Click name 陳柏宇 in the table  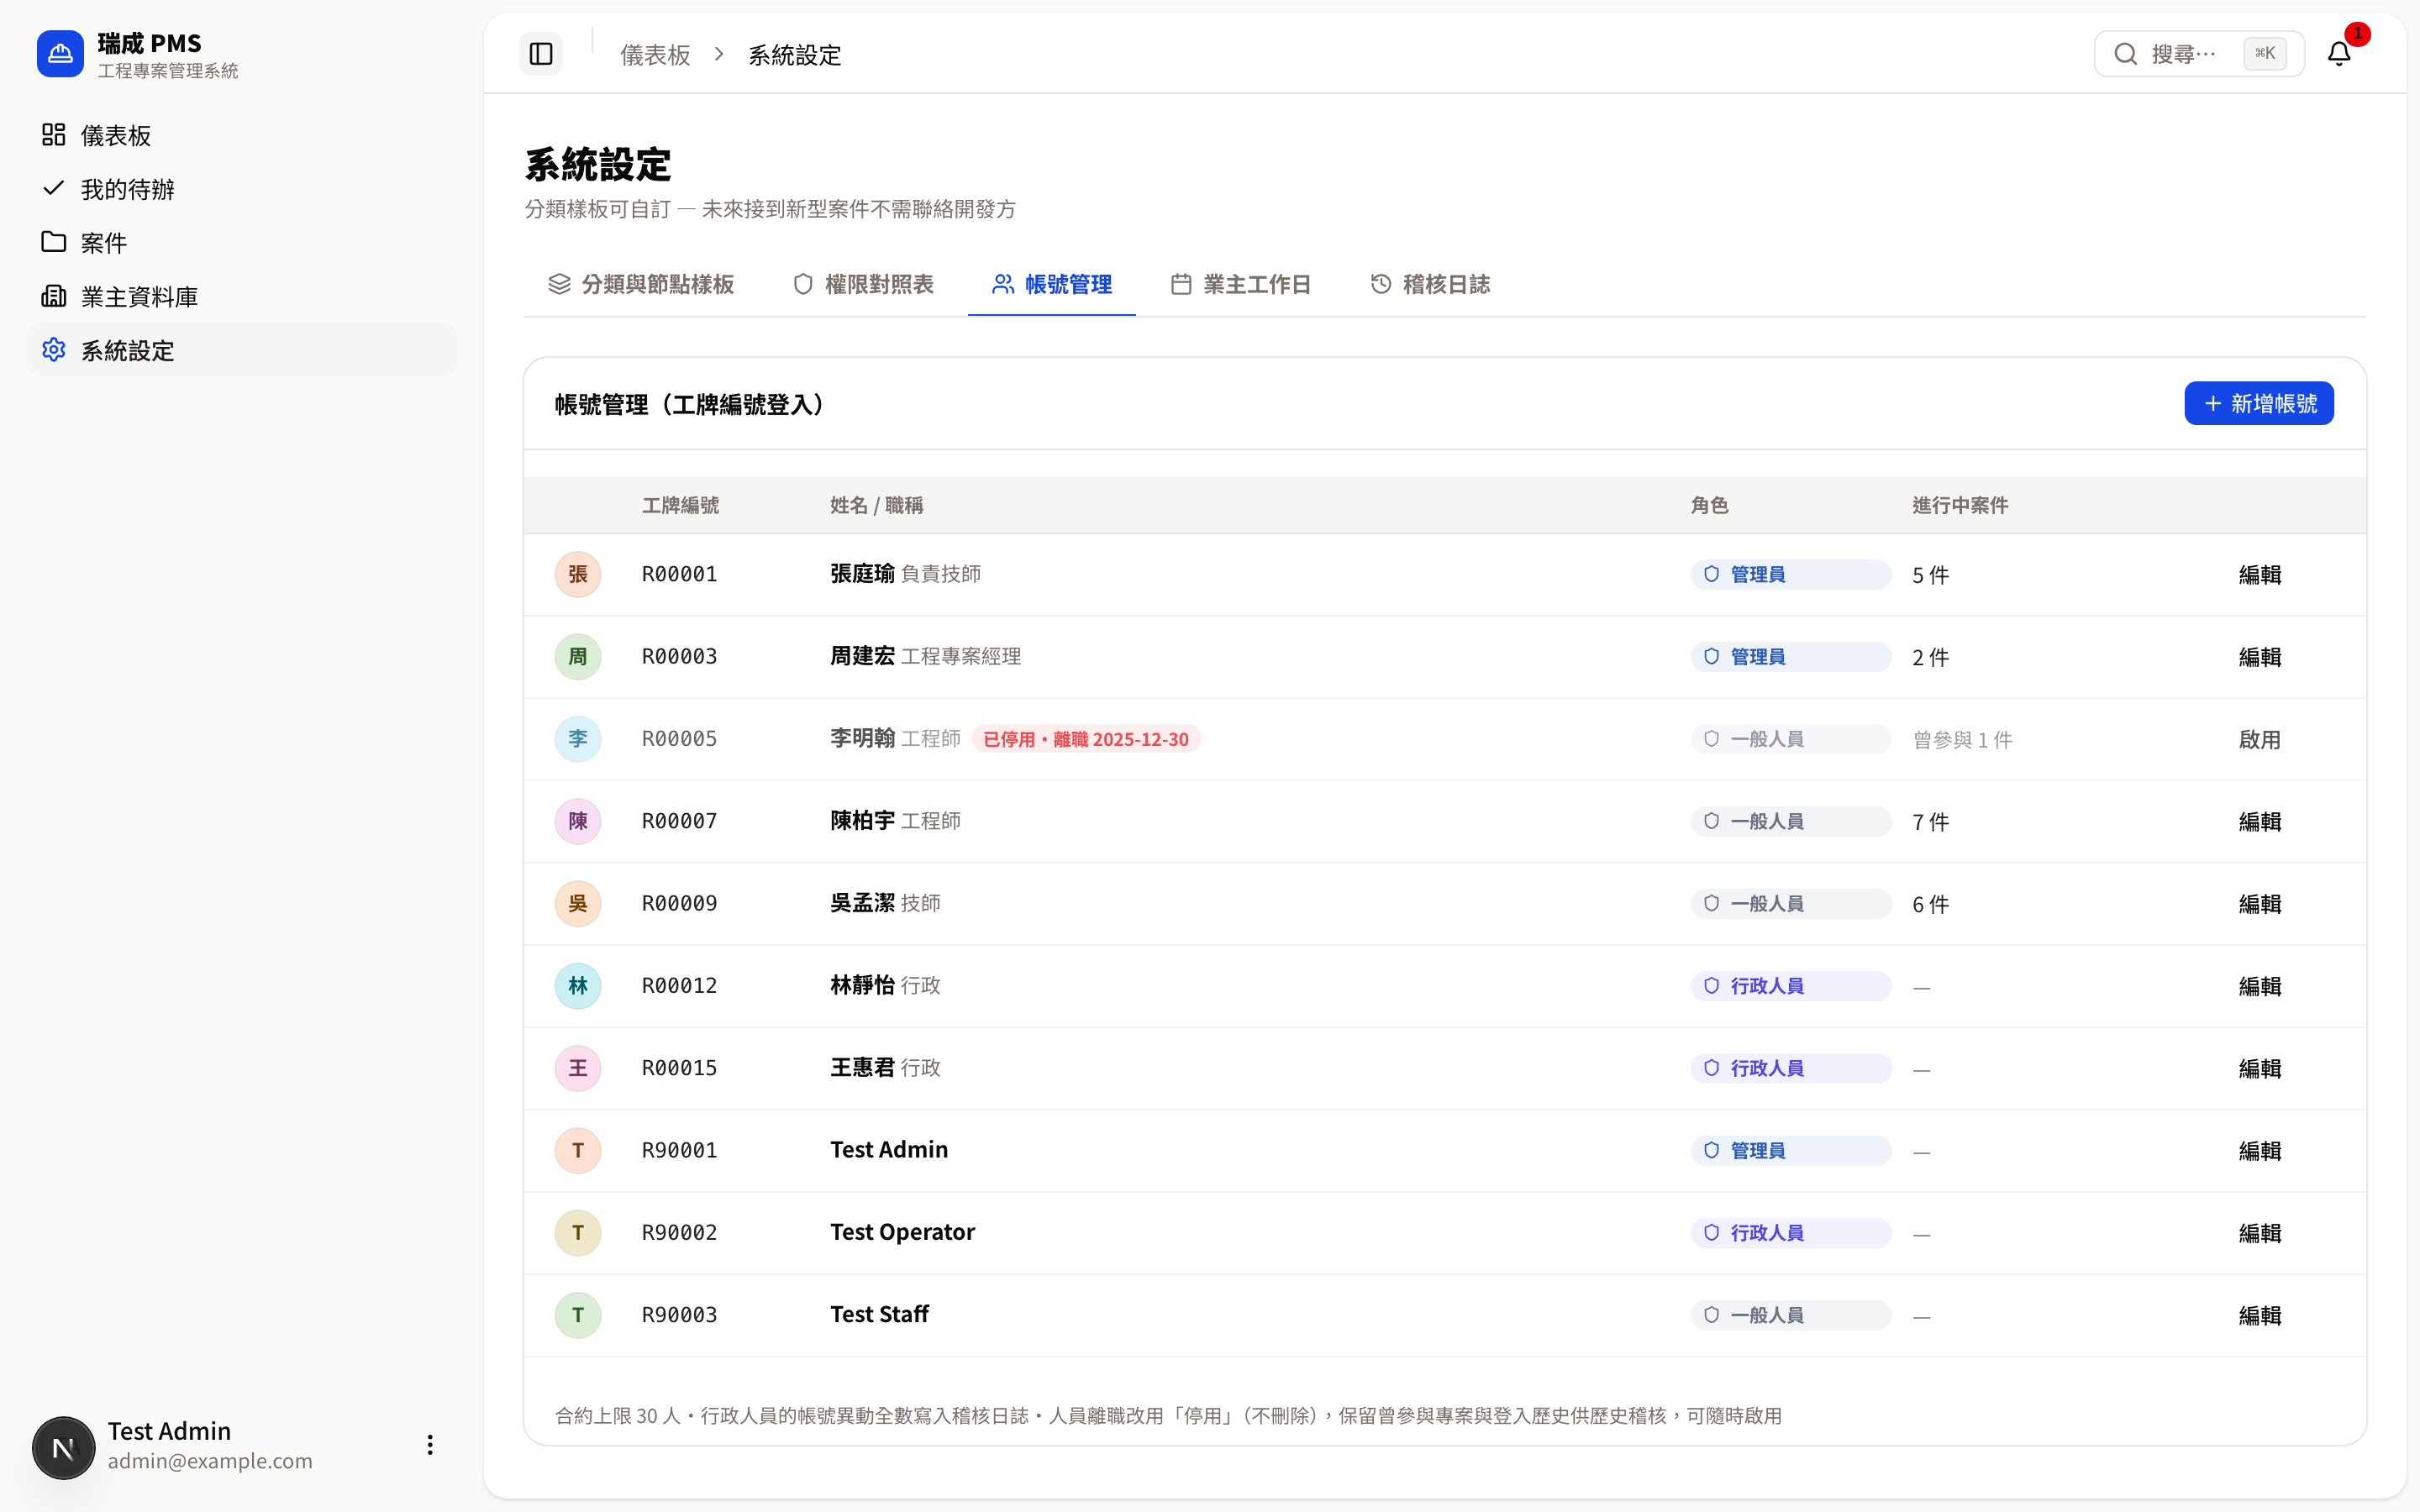pos(862,821)
